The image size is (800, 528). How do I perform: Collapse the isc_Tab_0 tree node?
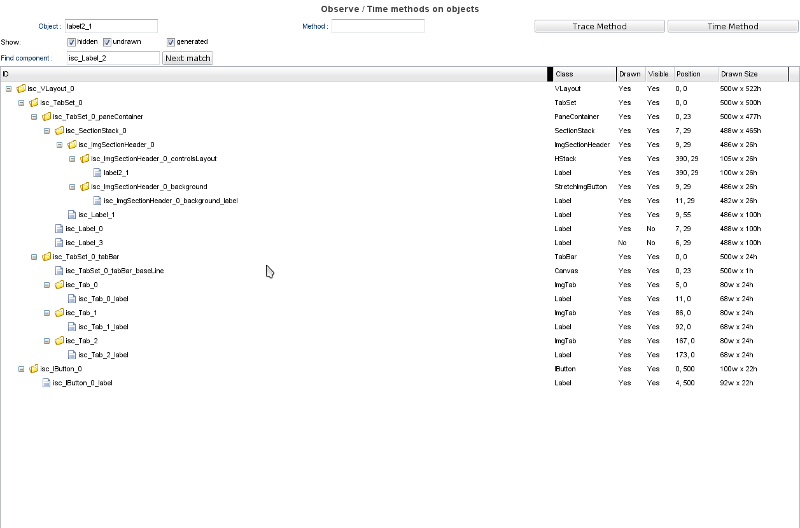[46, 285]
